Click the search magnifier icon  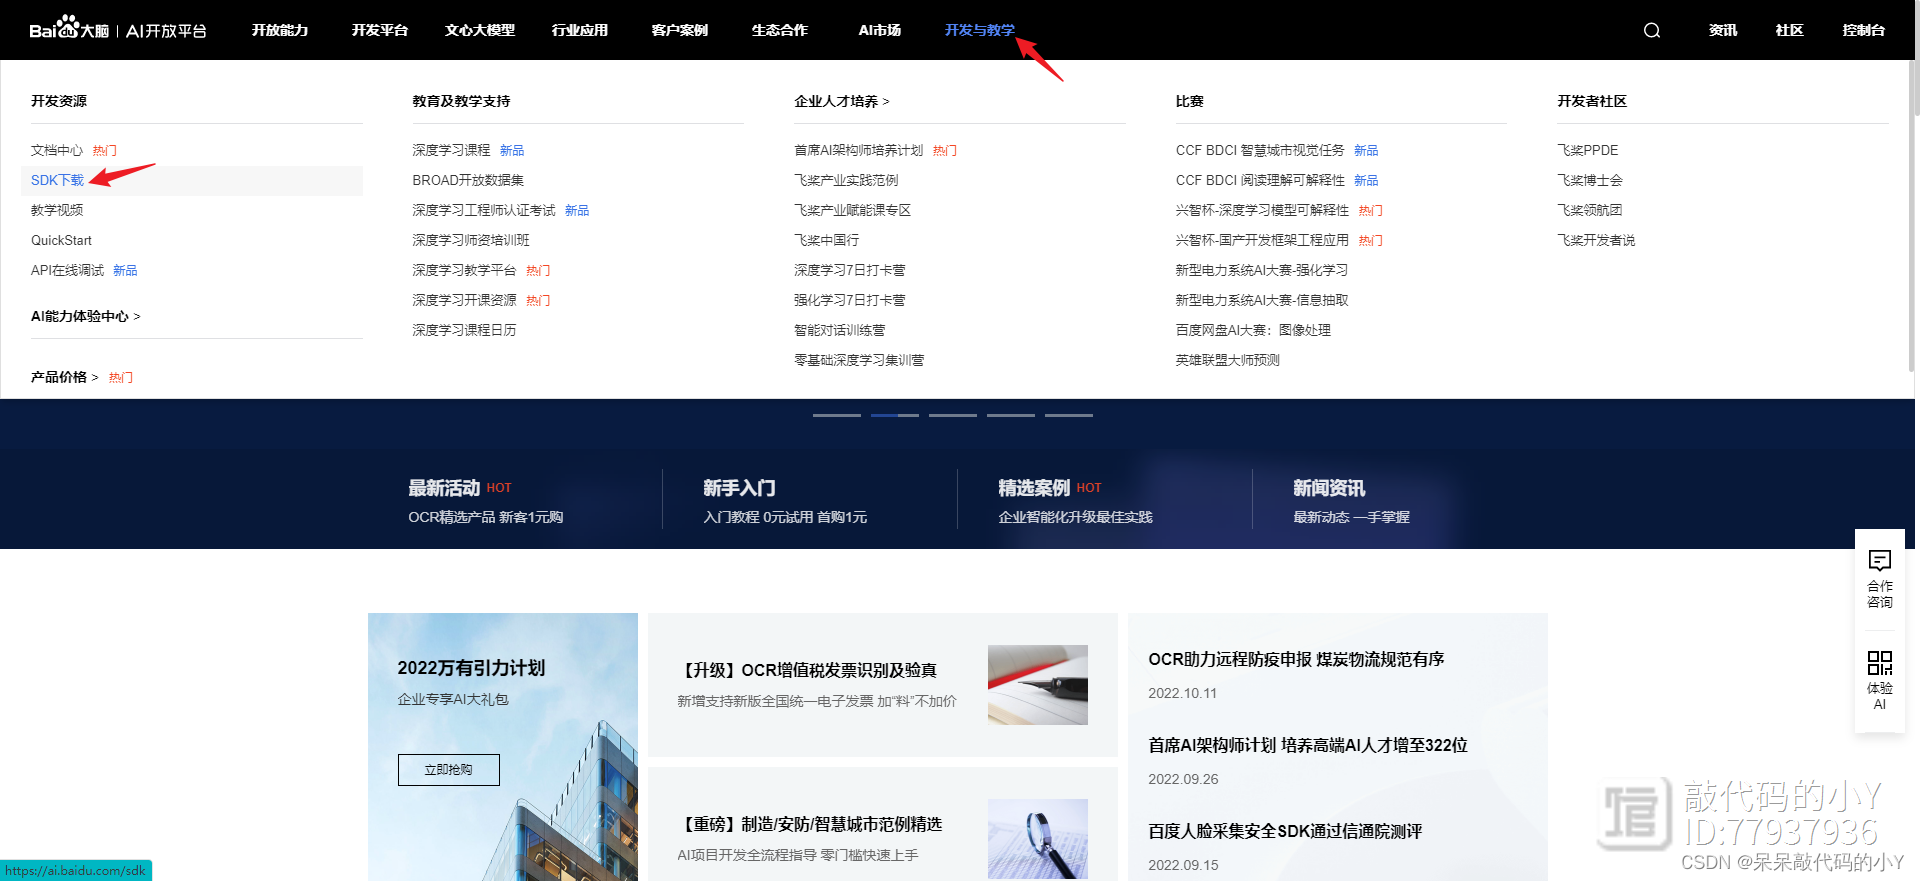coord(1652,30)
